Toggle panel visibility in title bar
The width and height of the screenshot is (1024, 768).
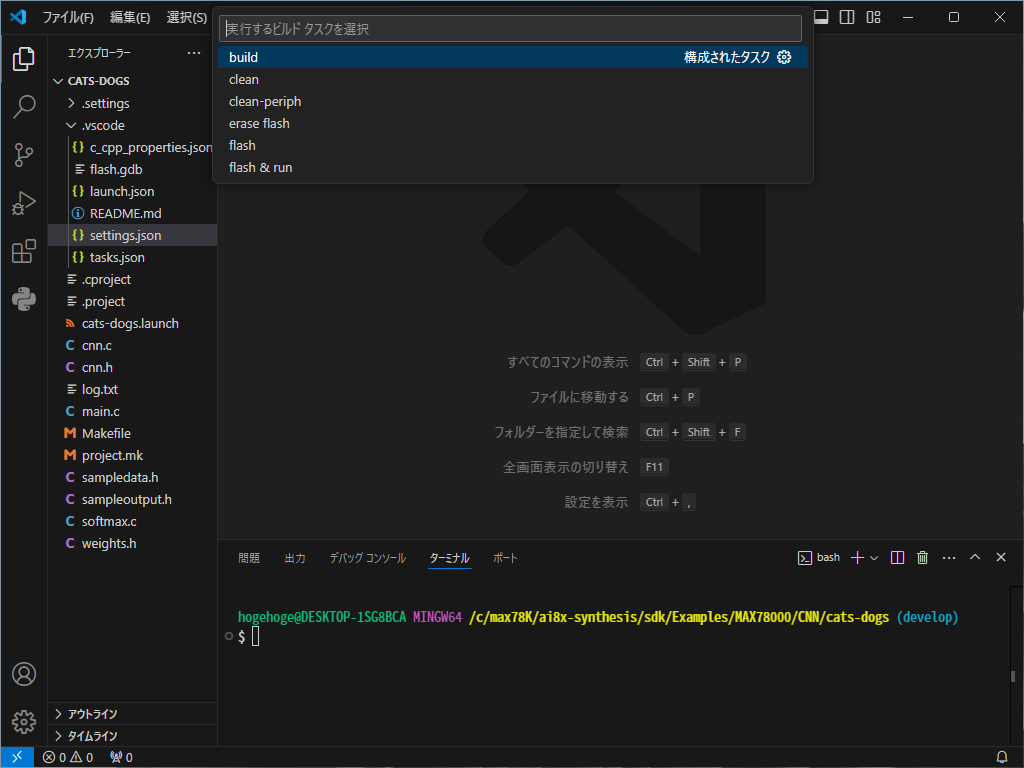[x=821, y=17]
